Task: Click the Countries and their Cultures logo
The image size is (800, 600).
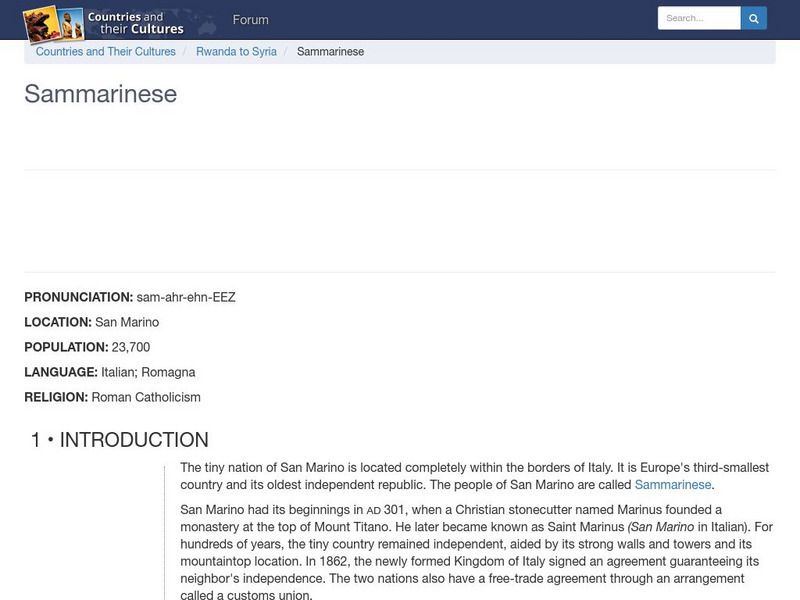Action: tap(104, 23)
